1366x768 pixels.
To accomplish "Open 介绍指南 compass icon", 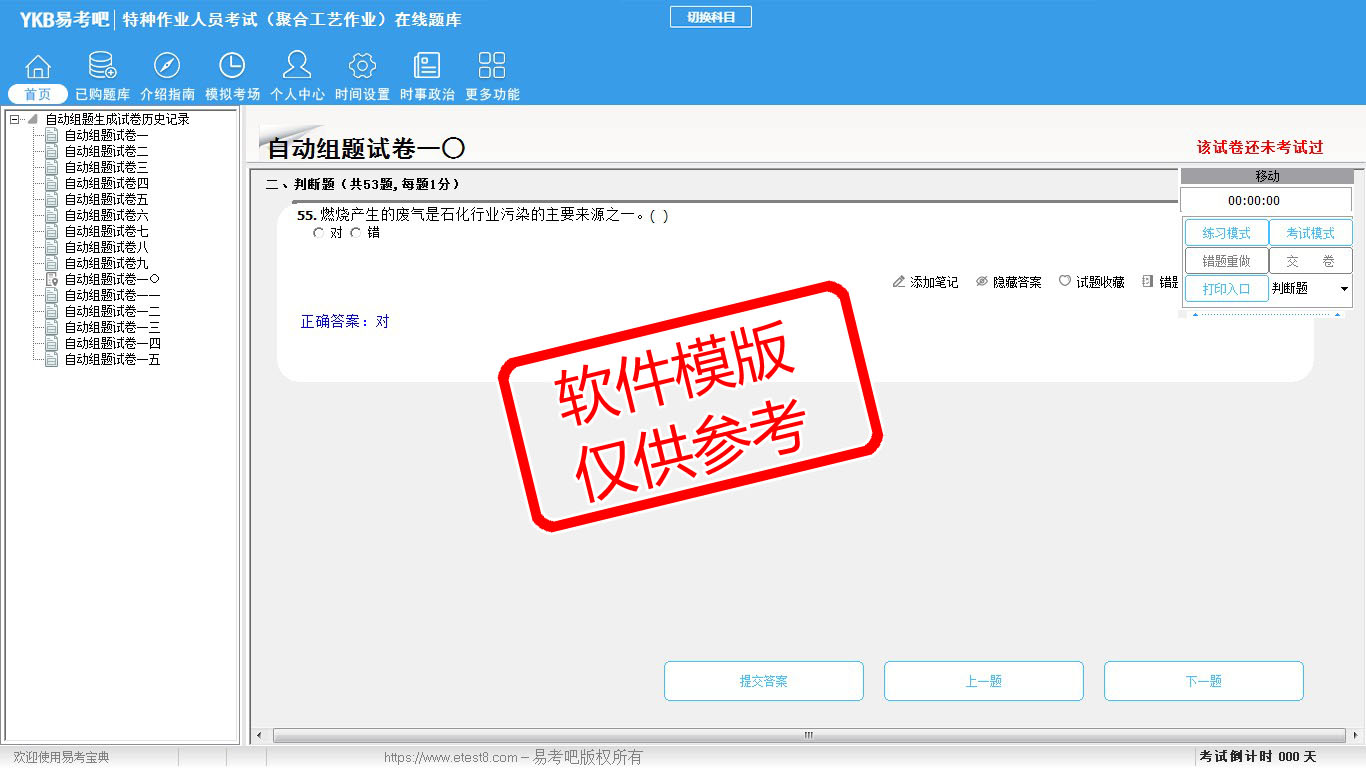I will [167, 67].
